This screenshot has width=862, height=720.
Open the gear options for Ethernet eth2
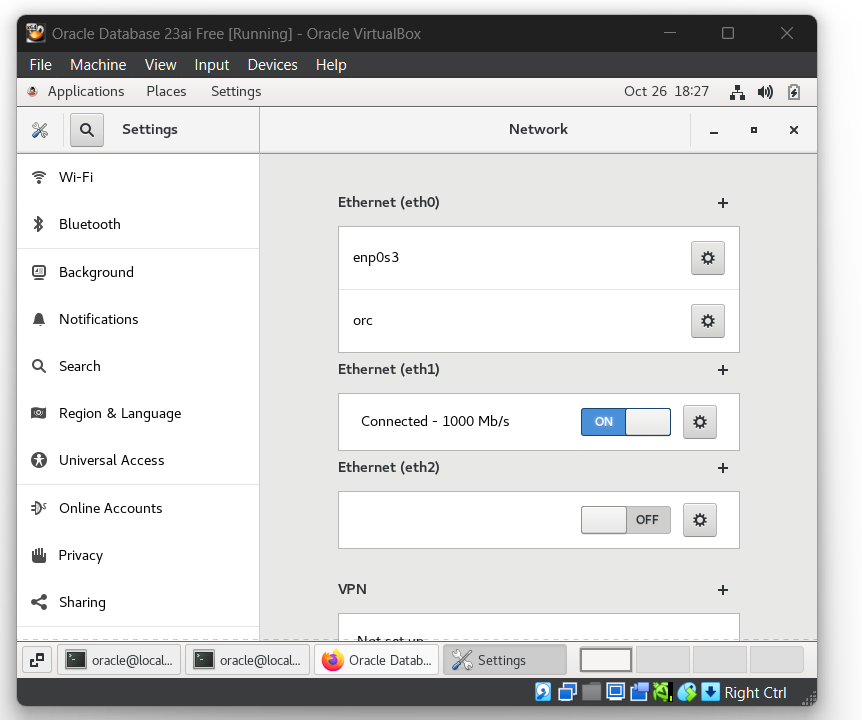tap(699, 520)
